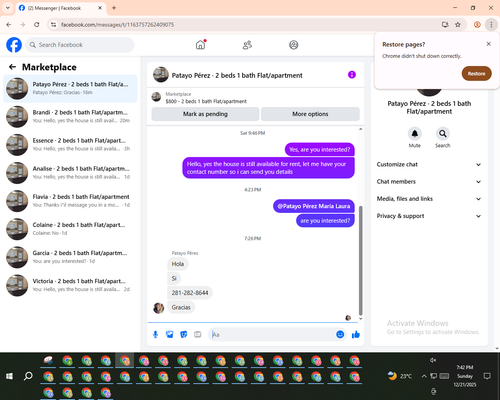Viewport: 500px width, 400px height.
Task: Click Restore button in Chrome popup
Action: pyautogui.click(x=476, y=74)
